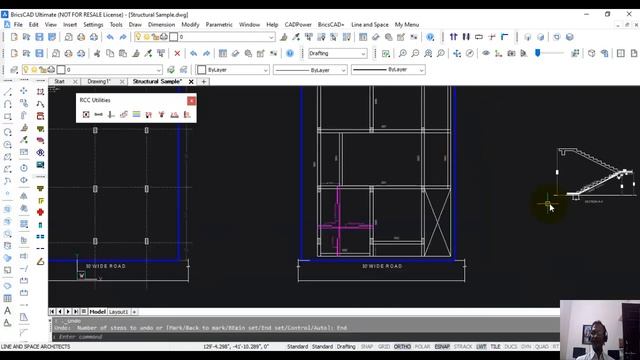Open the Drafting workspace dropdown
The image size is (640, 360).
(x=337, y=53)
